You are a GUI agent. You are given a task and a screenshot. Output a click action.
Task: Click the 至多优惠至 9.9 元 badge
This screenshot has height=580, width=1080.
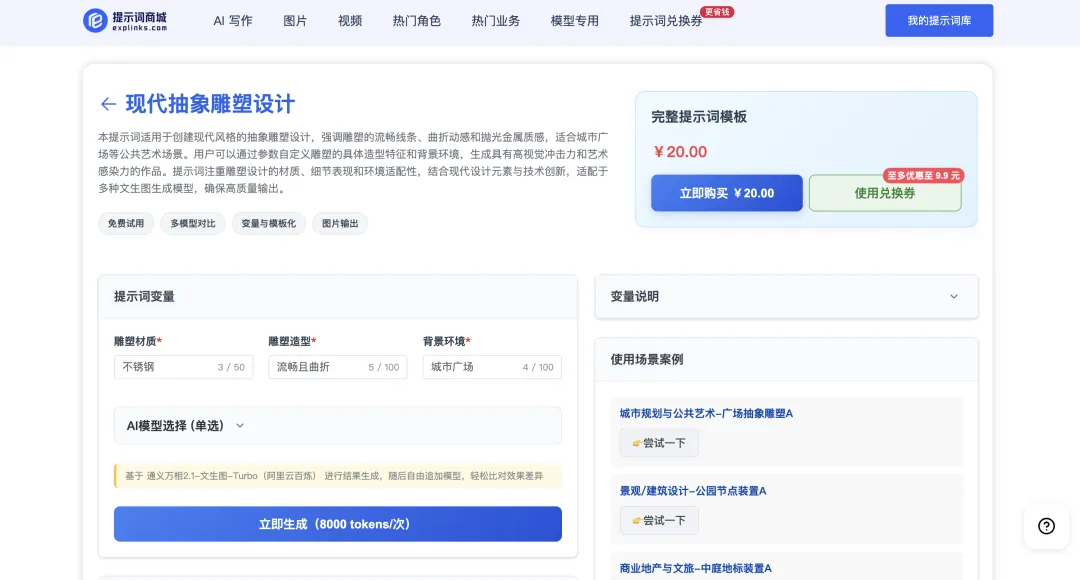point(923,176)
